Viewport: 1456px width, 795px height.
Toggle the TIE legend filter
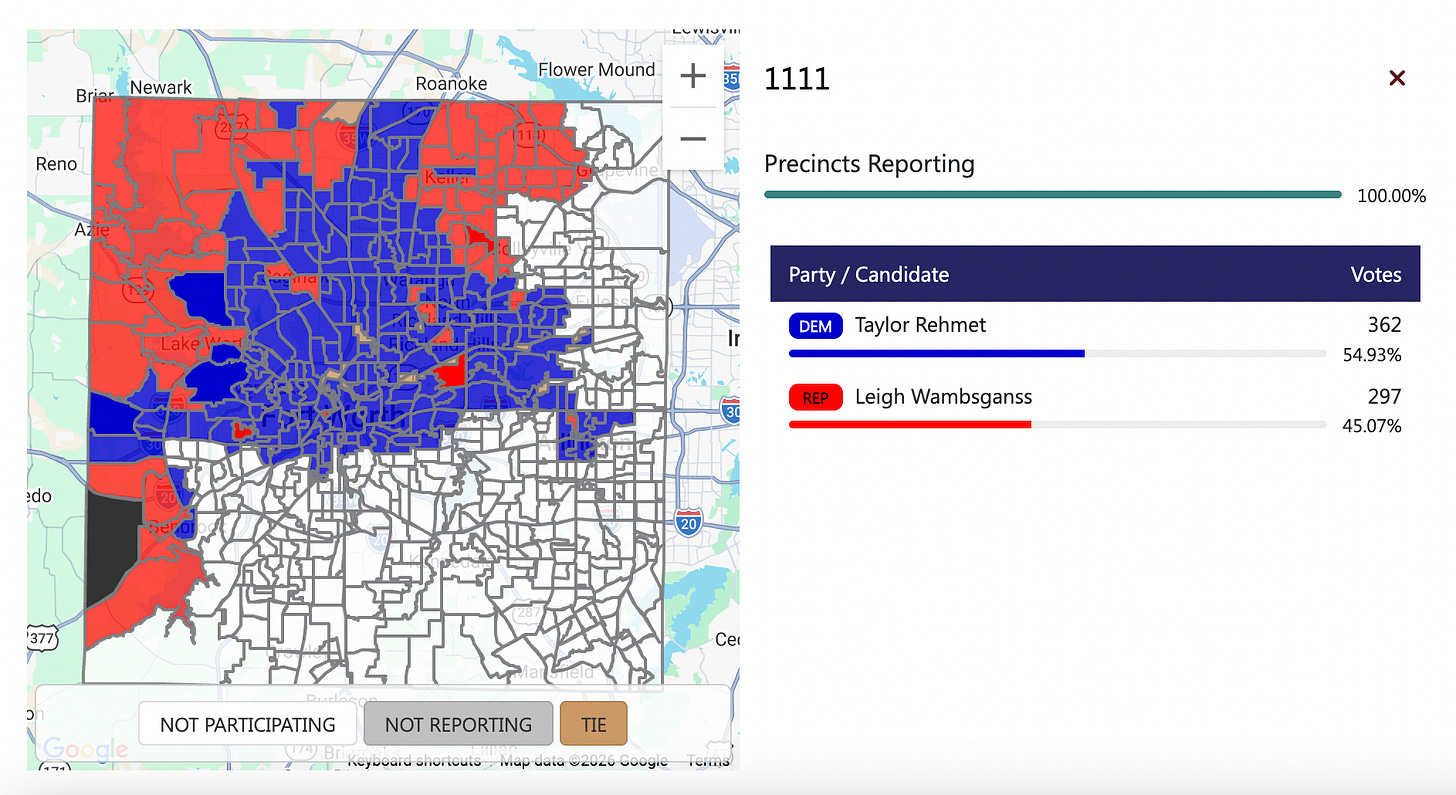(x=593, y=723)
